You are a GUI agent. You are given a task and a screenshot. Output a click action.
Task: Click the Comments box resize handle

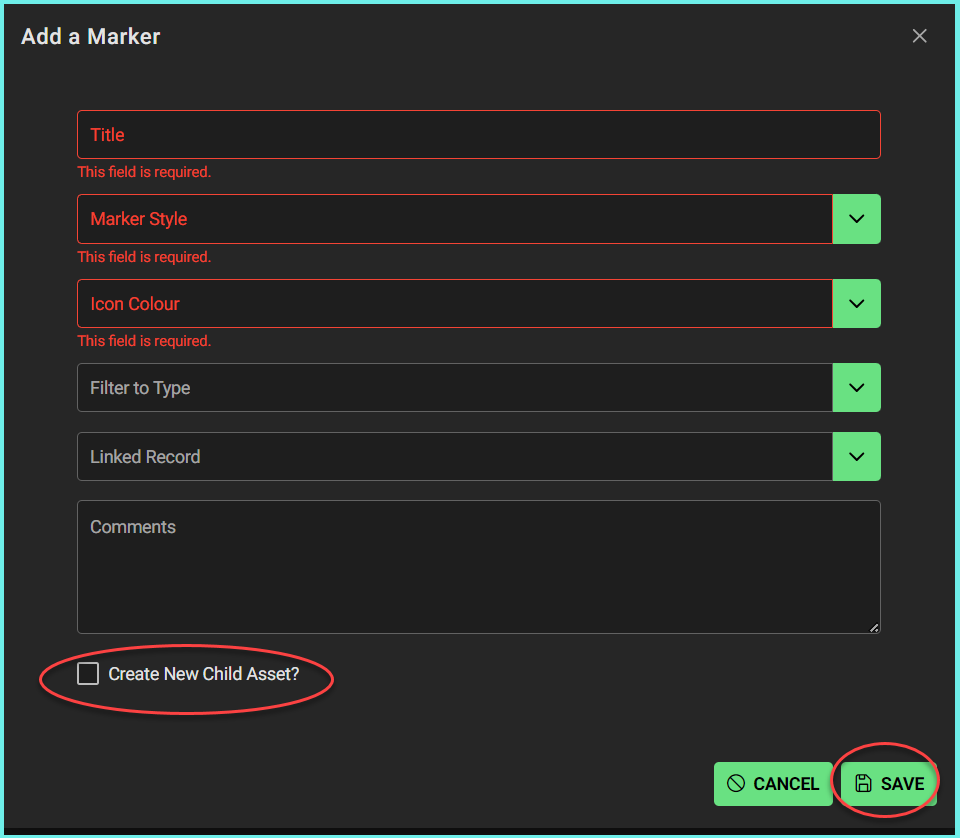[874, 627]
